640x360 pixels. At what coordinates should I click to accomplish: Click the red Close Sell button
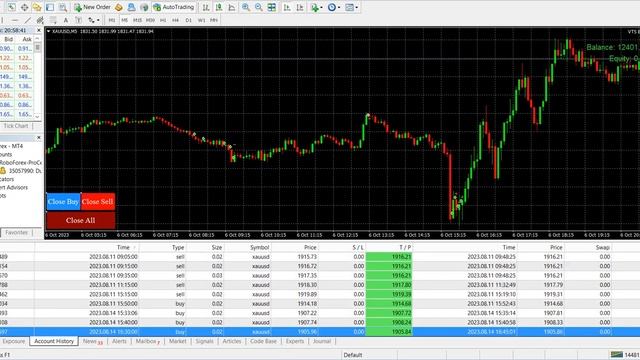tap(98, 202)
